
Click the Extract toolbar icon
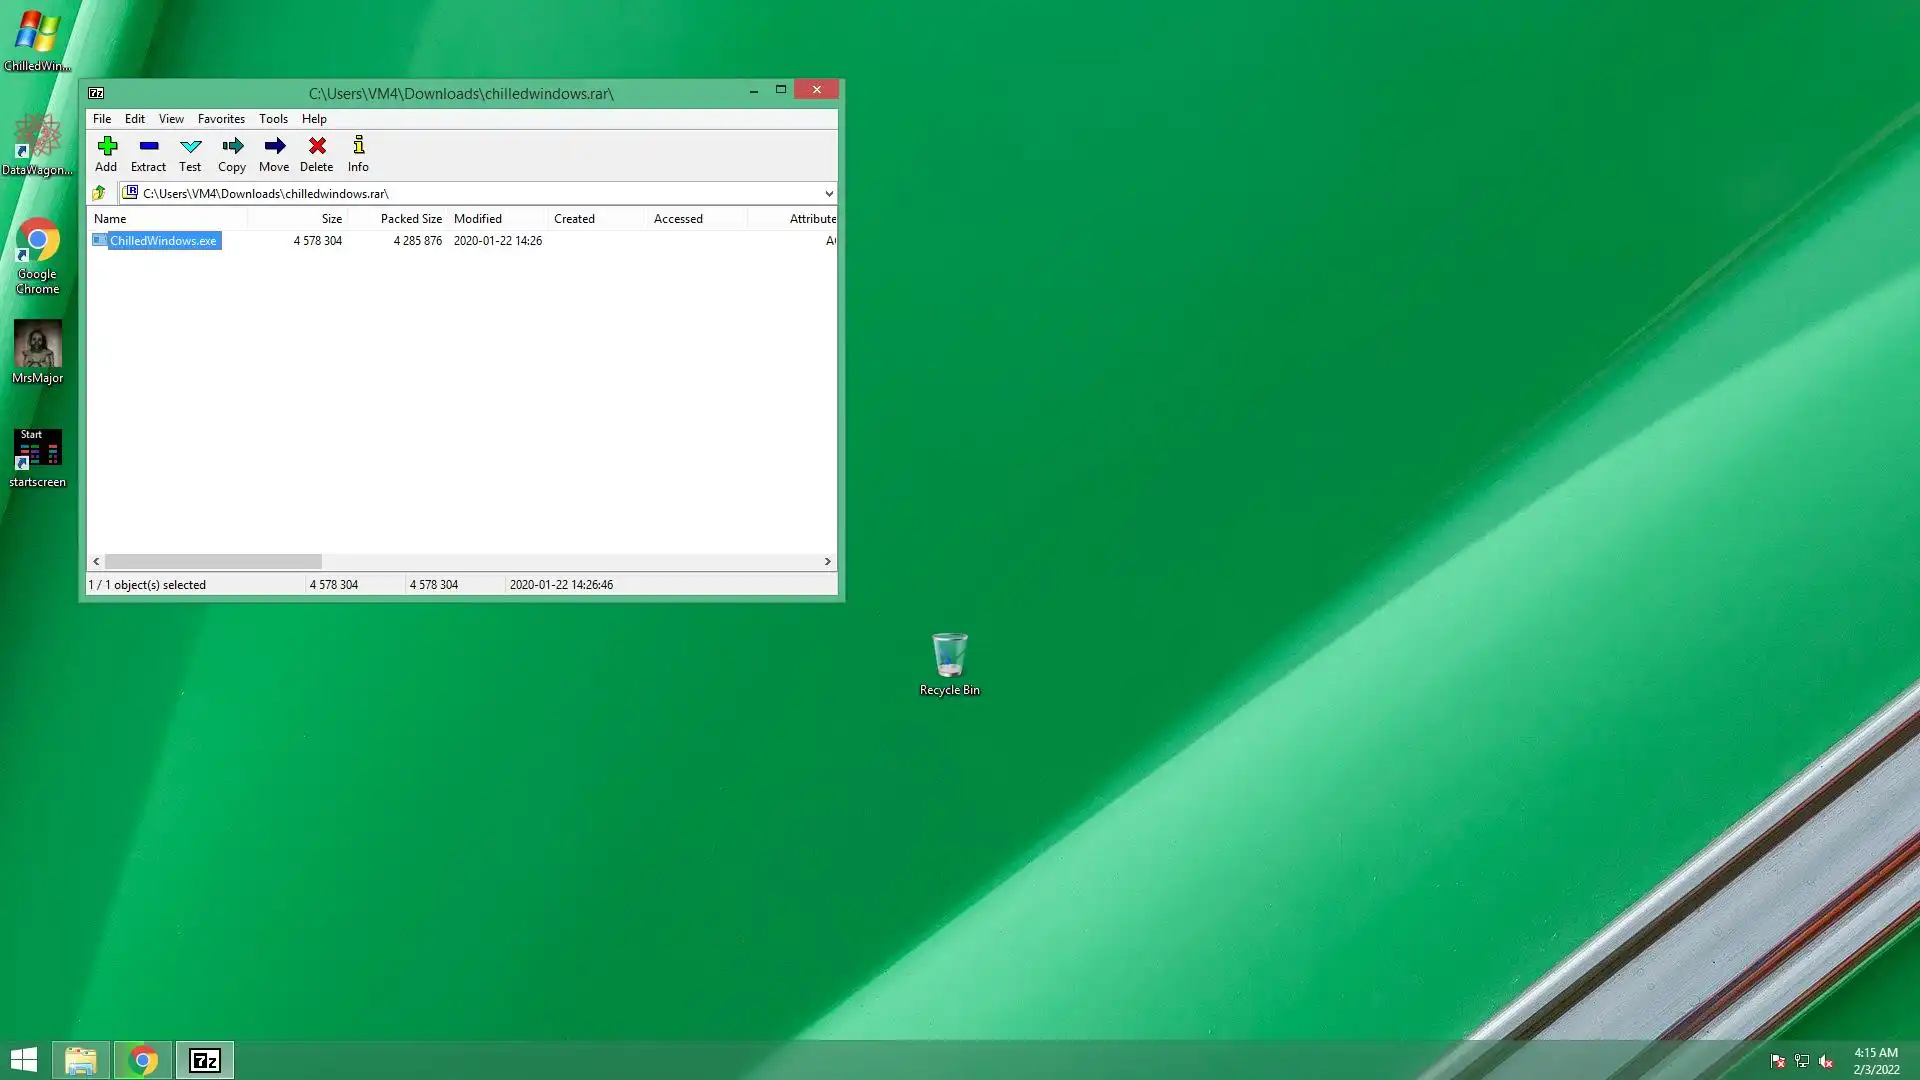click(x=148, y=154)
